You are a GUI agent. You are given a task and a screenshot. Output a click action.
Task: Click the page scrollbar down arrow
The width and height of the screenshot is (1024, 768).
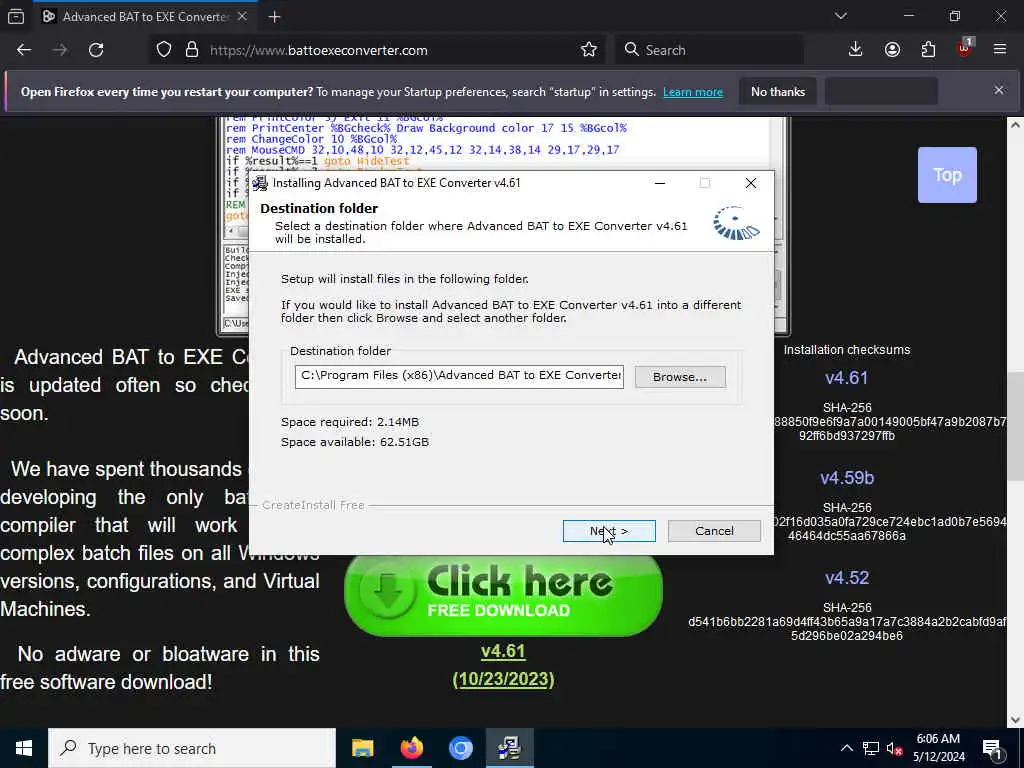(x=1016, y=720)
